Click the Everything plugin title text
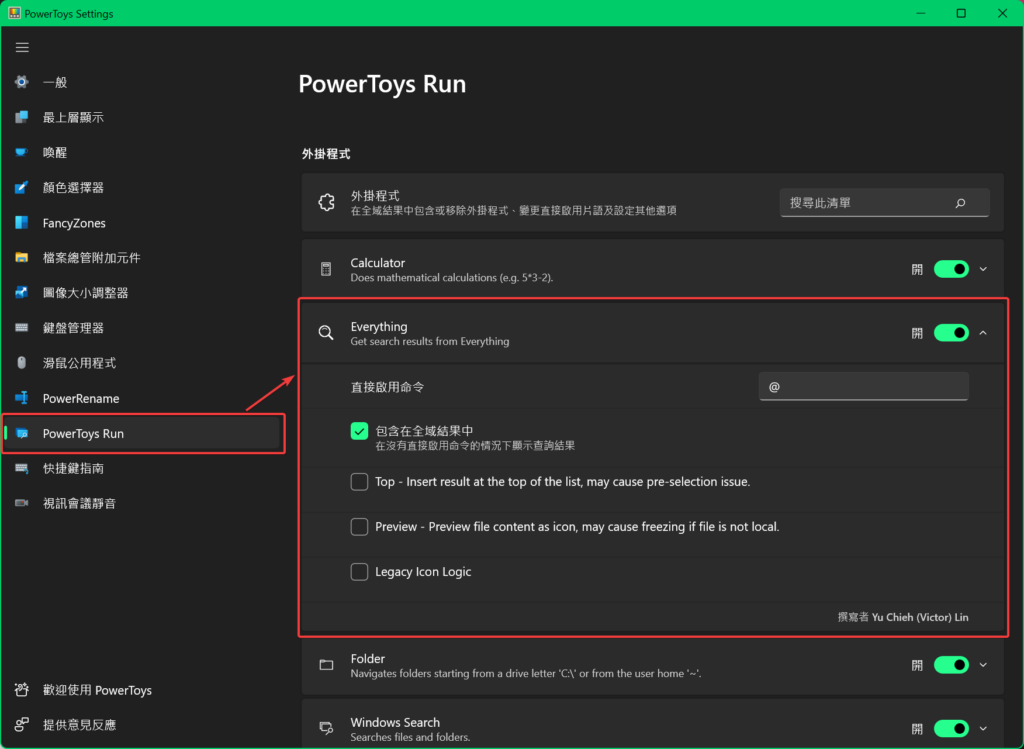1024x749 pixels. pos(379,327)
